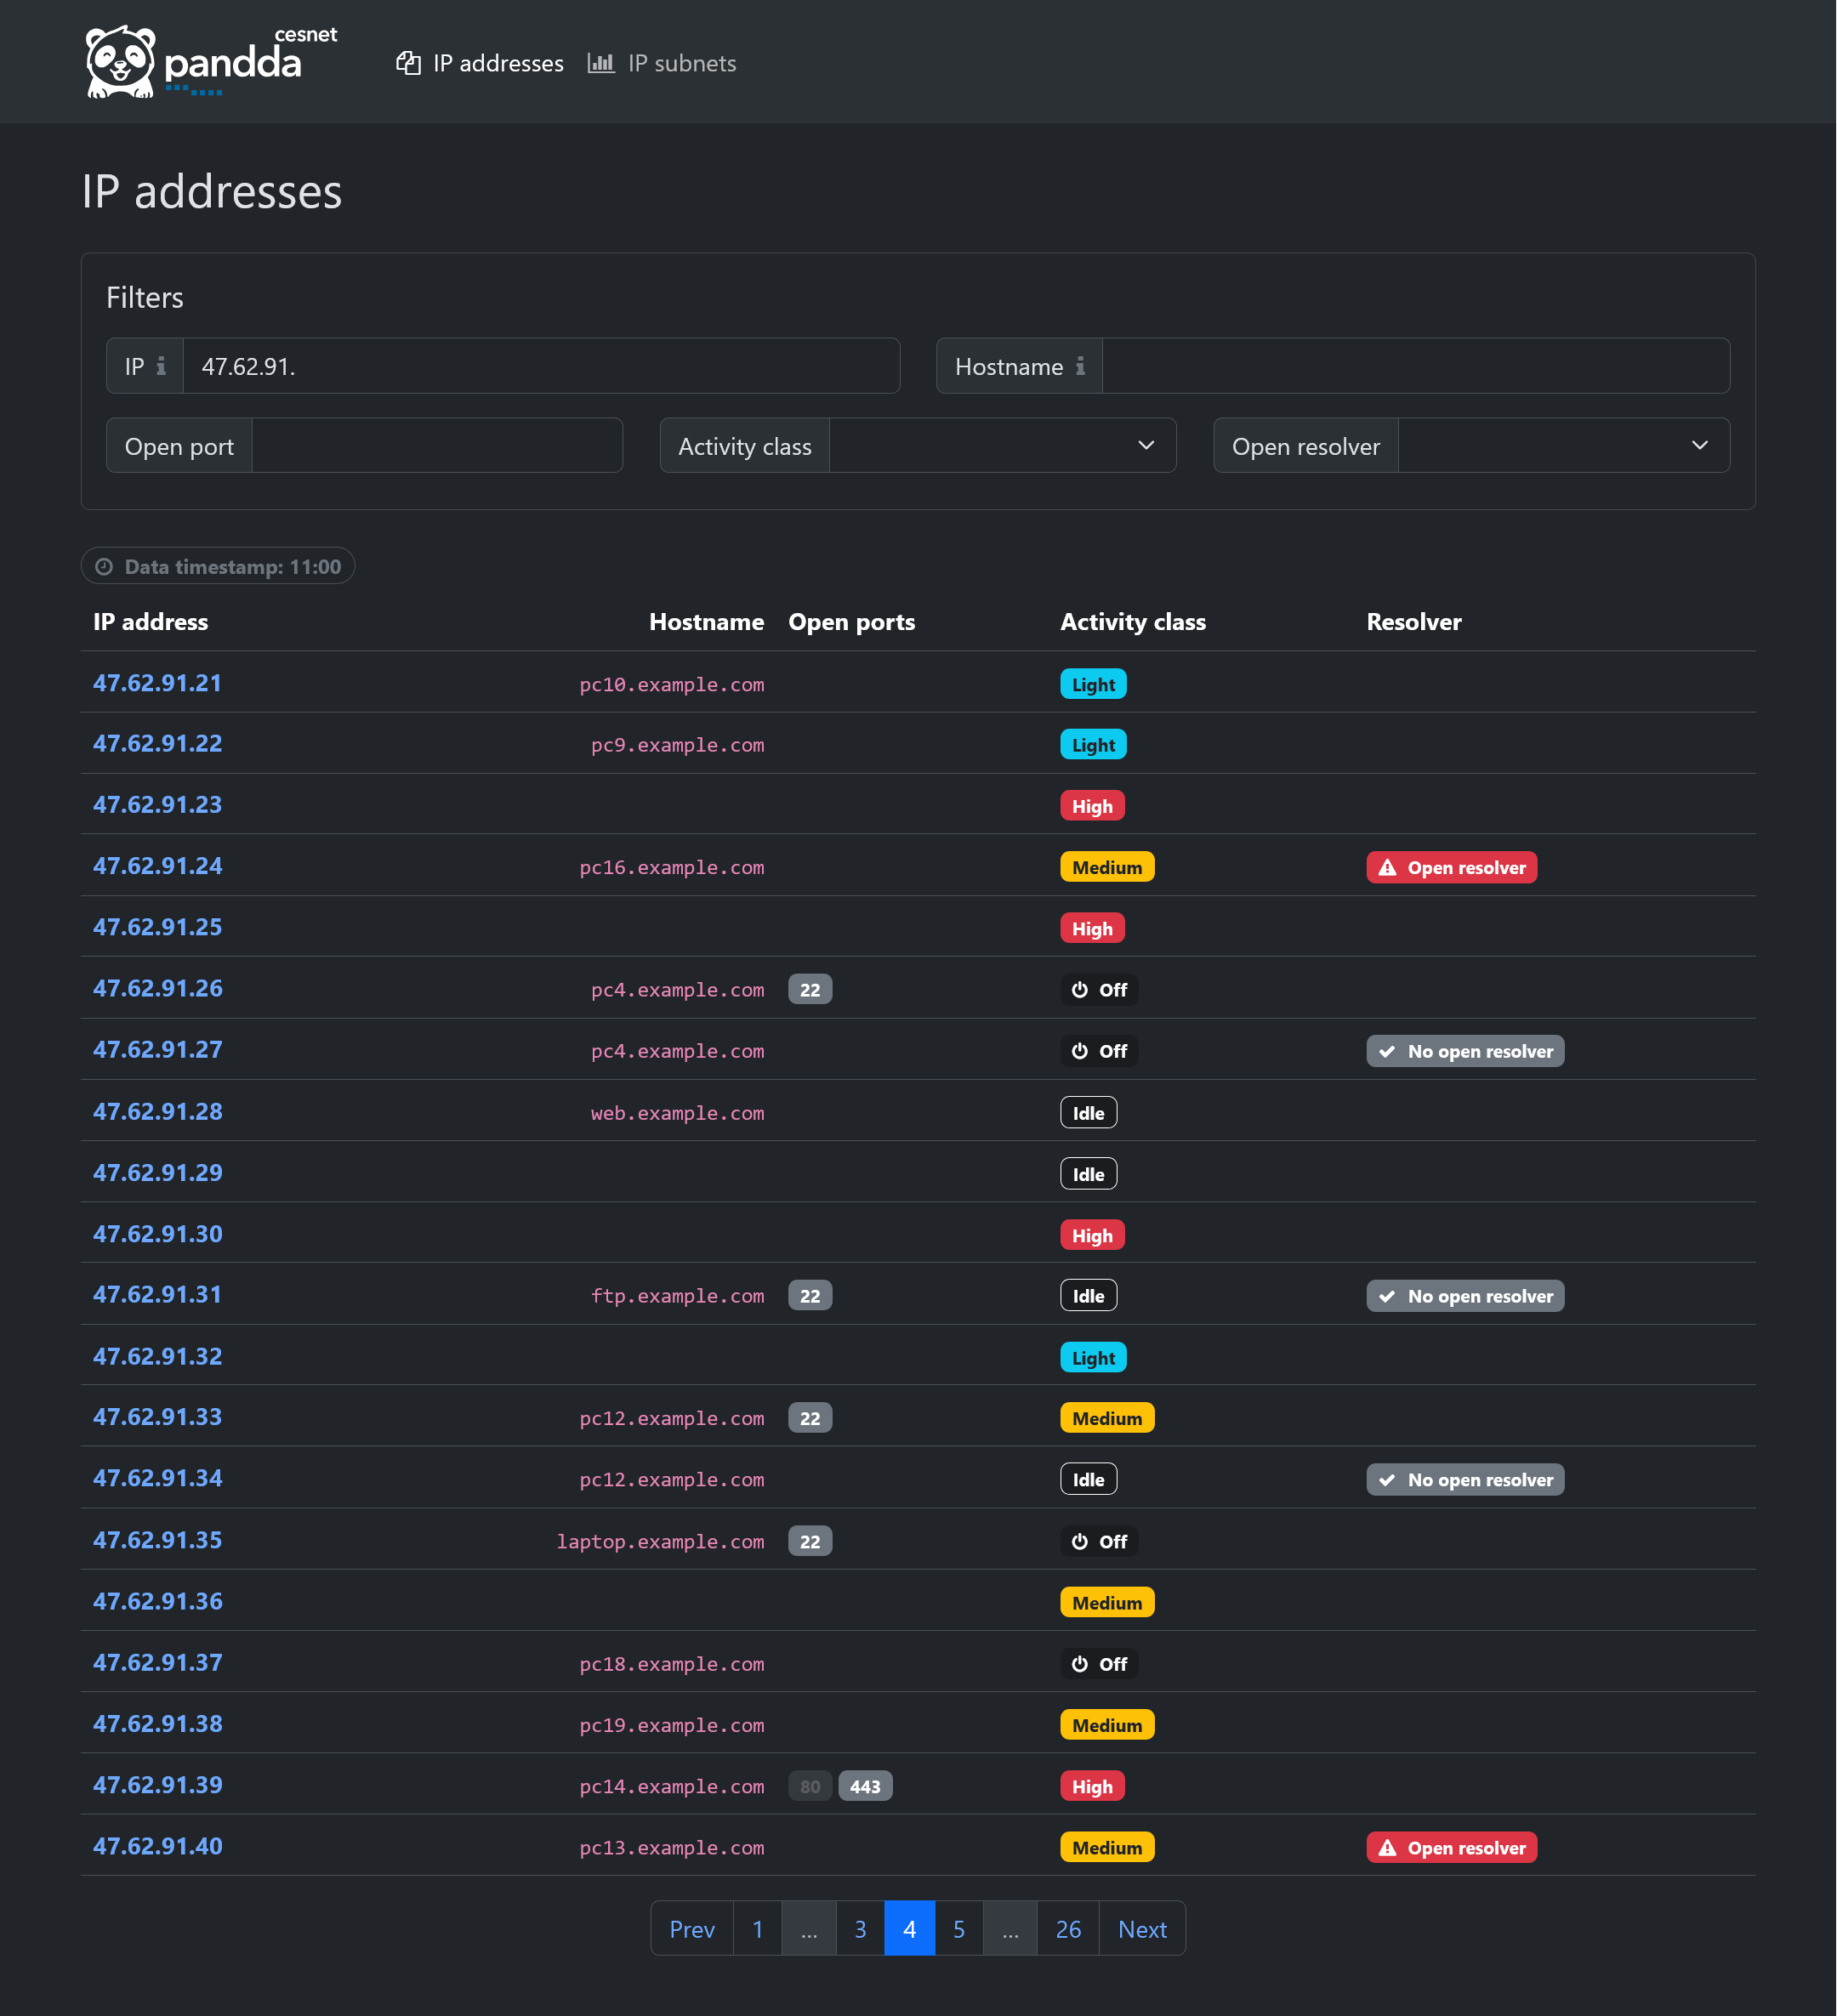The image size is (1837, 2016).
Task: Select the IP addresses navigation item
Action: click(497, 63)
